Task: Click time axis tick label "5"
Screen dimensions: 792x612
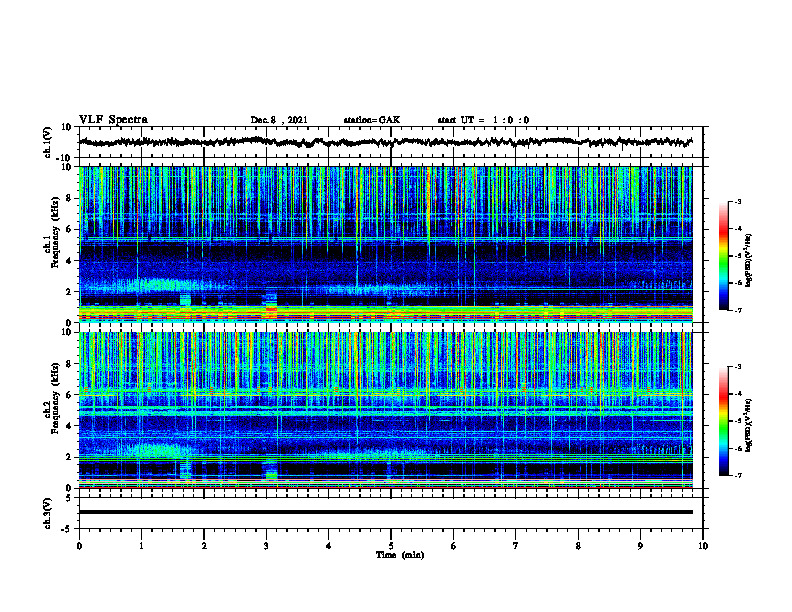Action: click(391, 546)
